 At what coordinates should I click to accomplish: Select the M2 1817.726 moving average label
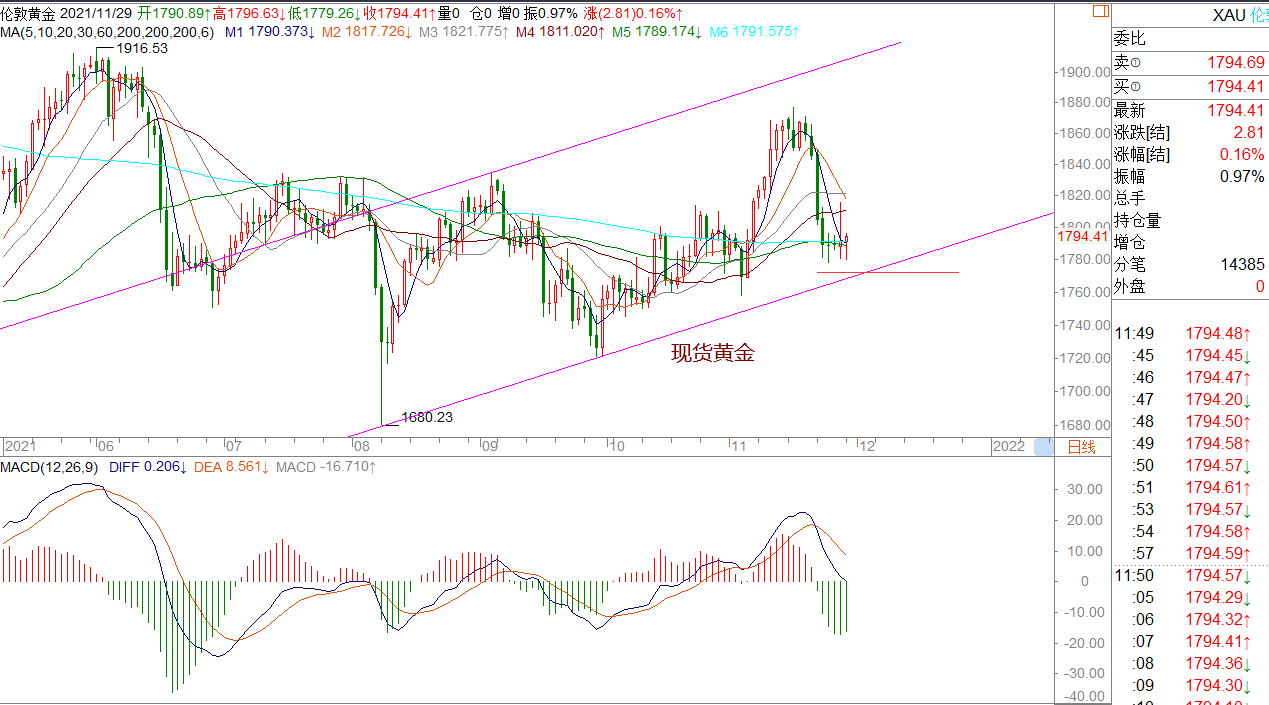tap(366, 32)
